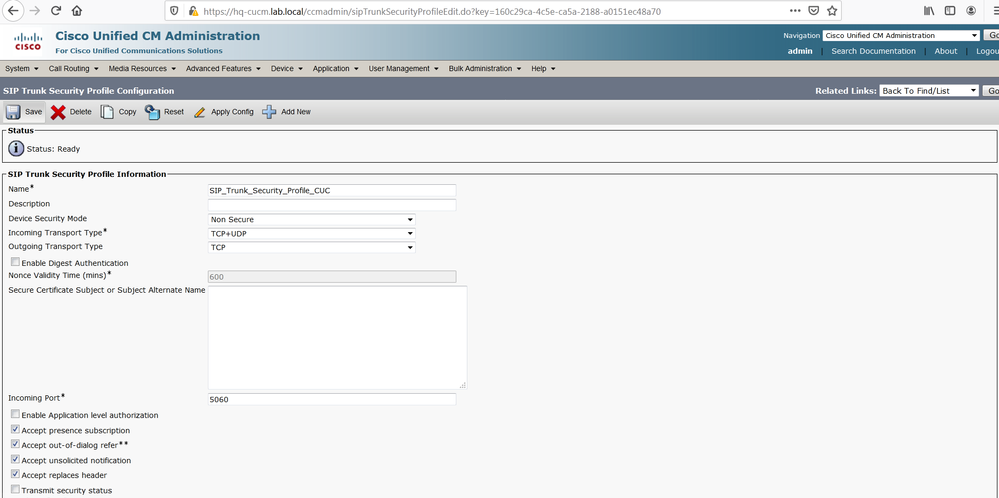This screenshot has height=498, width=999.
Task: Open the Device Security Mode dropdown
Action: click(x=312, y=220)
